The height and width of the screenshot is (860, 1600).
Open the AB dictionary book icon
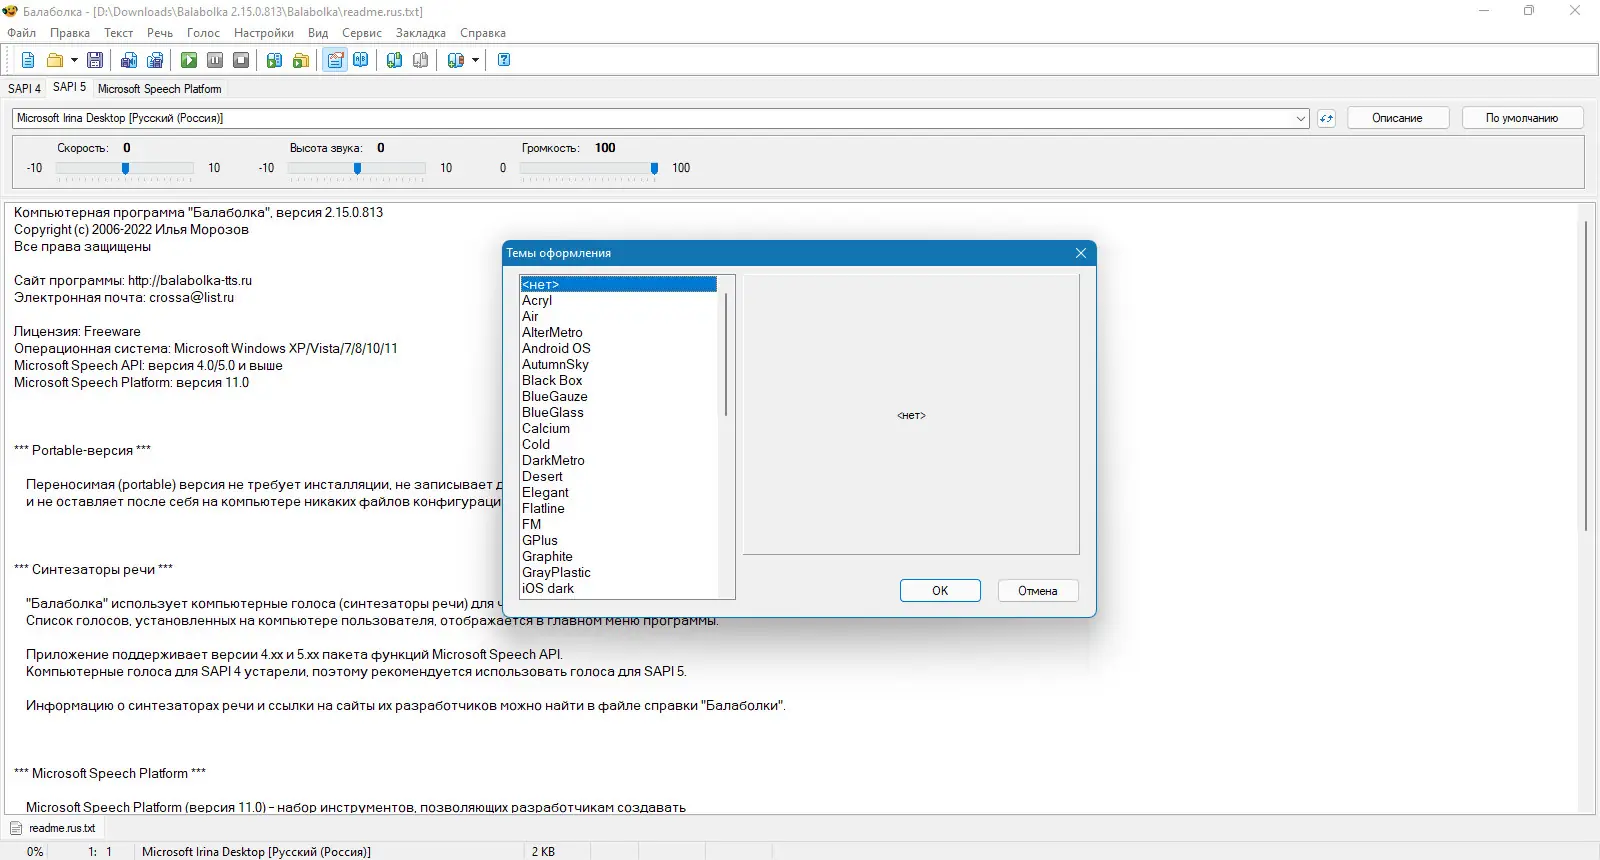361,60
